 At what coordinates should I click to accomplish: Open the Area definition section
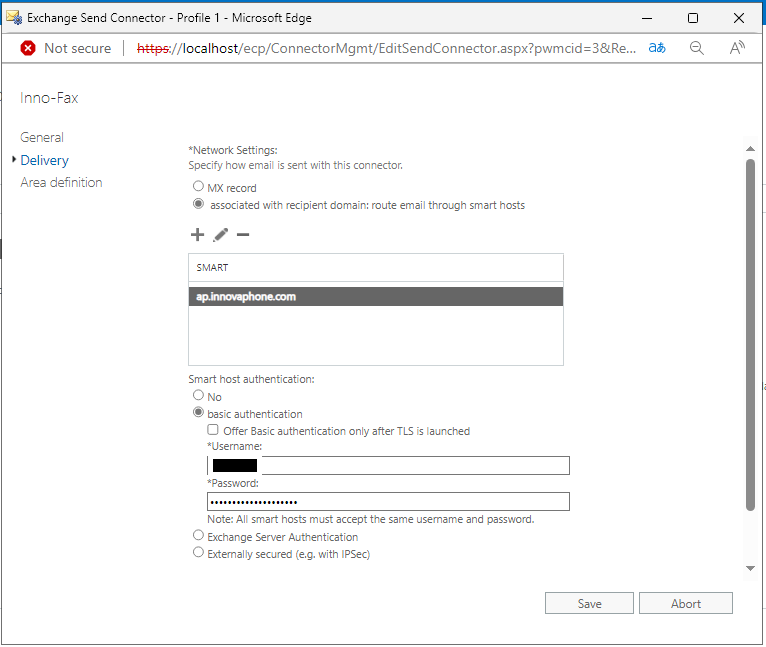tap(62, 182)
